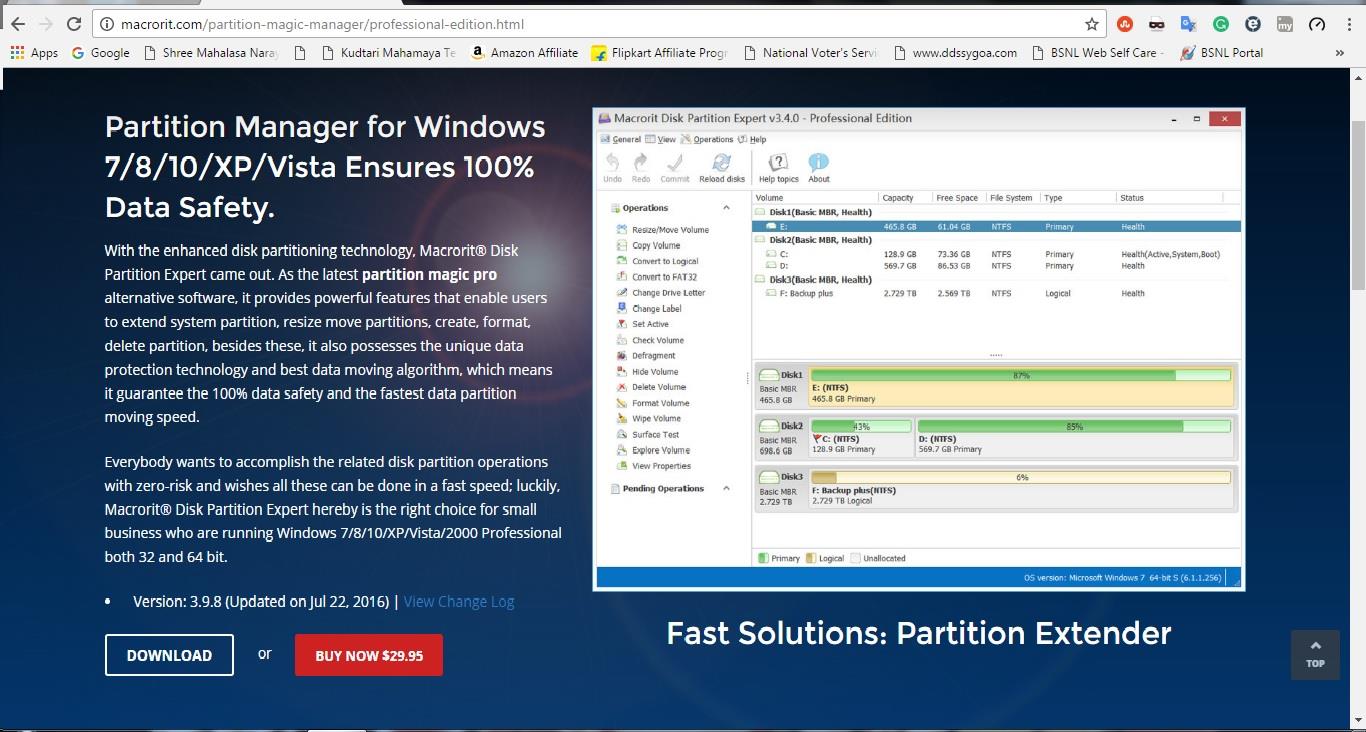Select Delete Volume operation

click(652, 387)
